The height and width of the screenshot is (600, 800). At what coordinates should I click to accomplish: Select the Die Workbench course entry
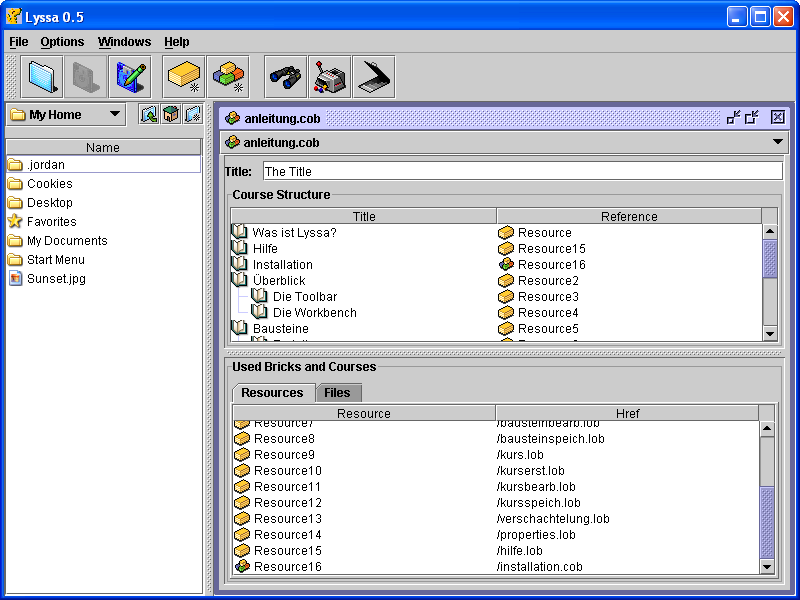[315, 312]
